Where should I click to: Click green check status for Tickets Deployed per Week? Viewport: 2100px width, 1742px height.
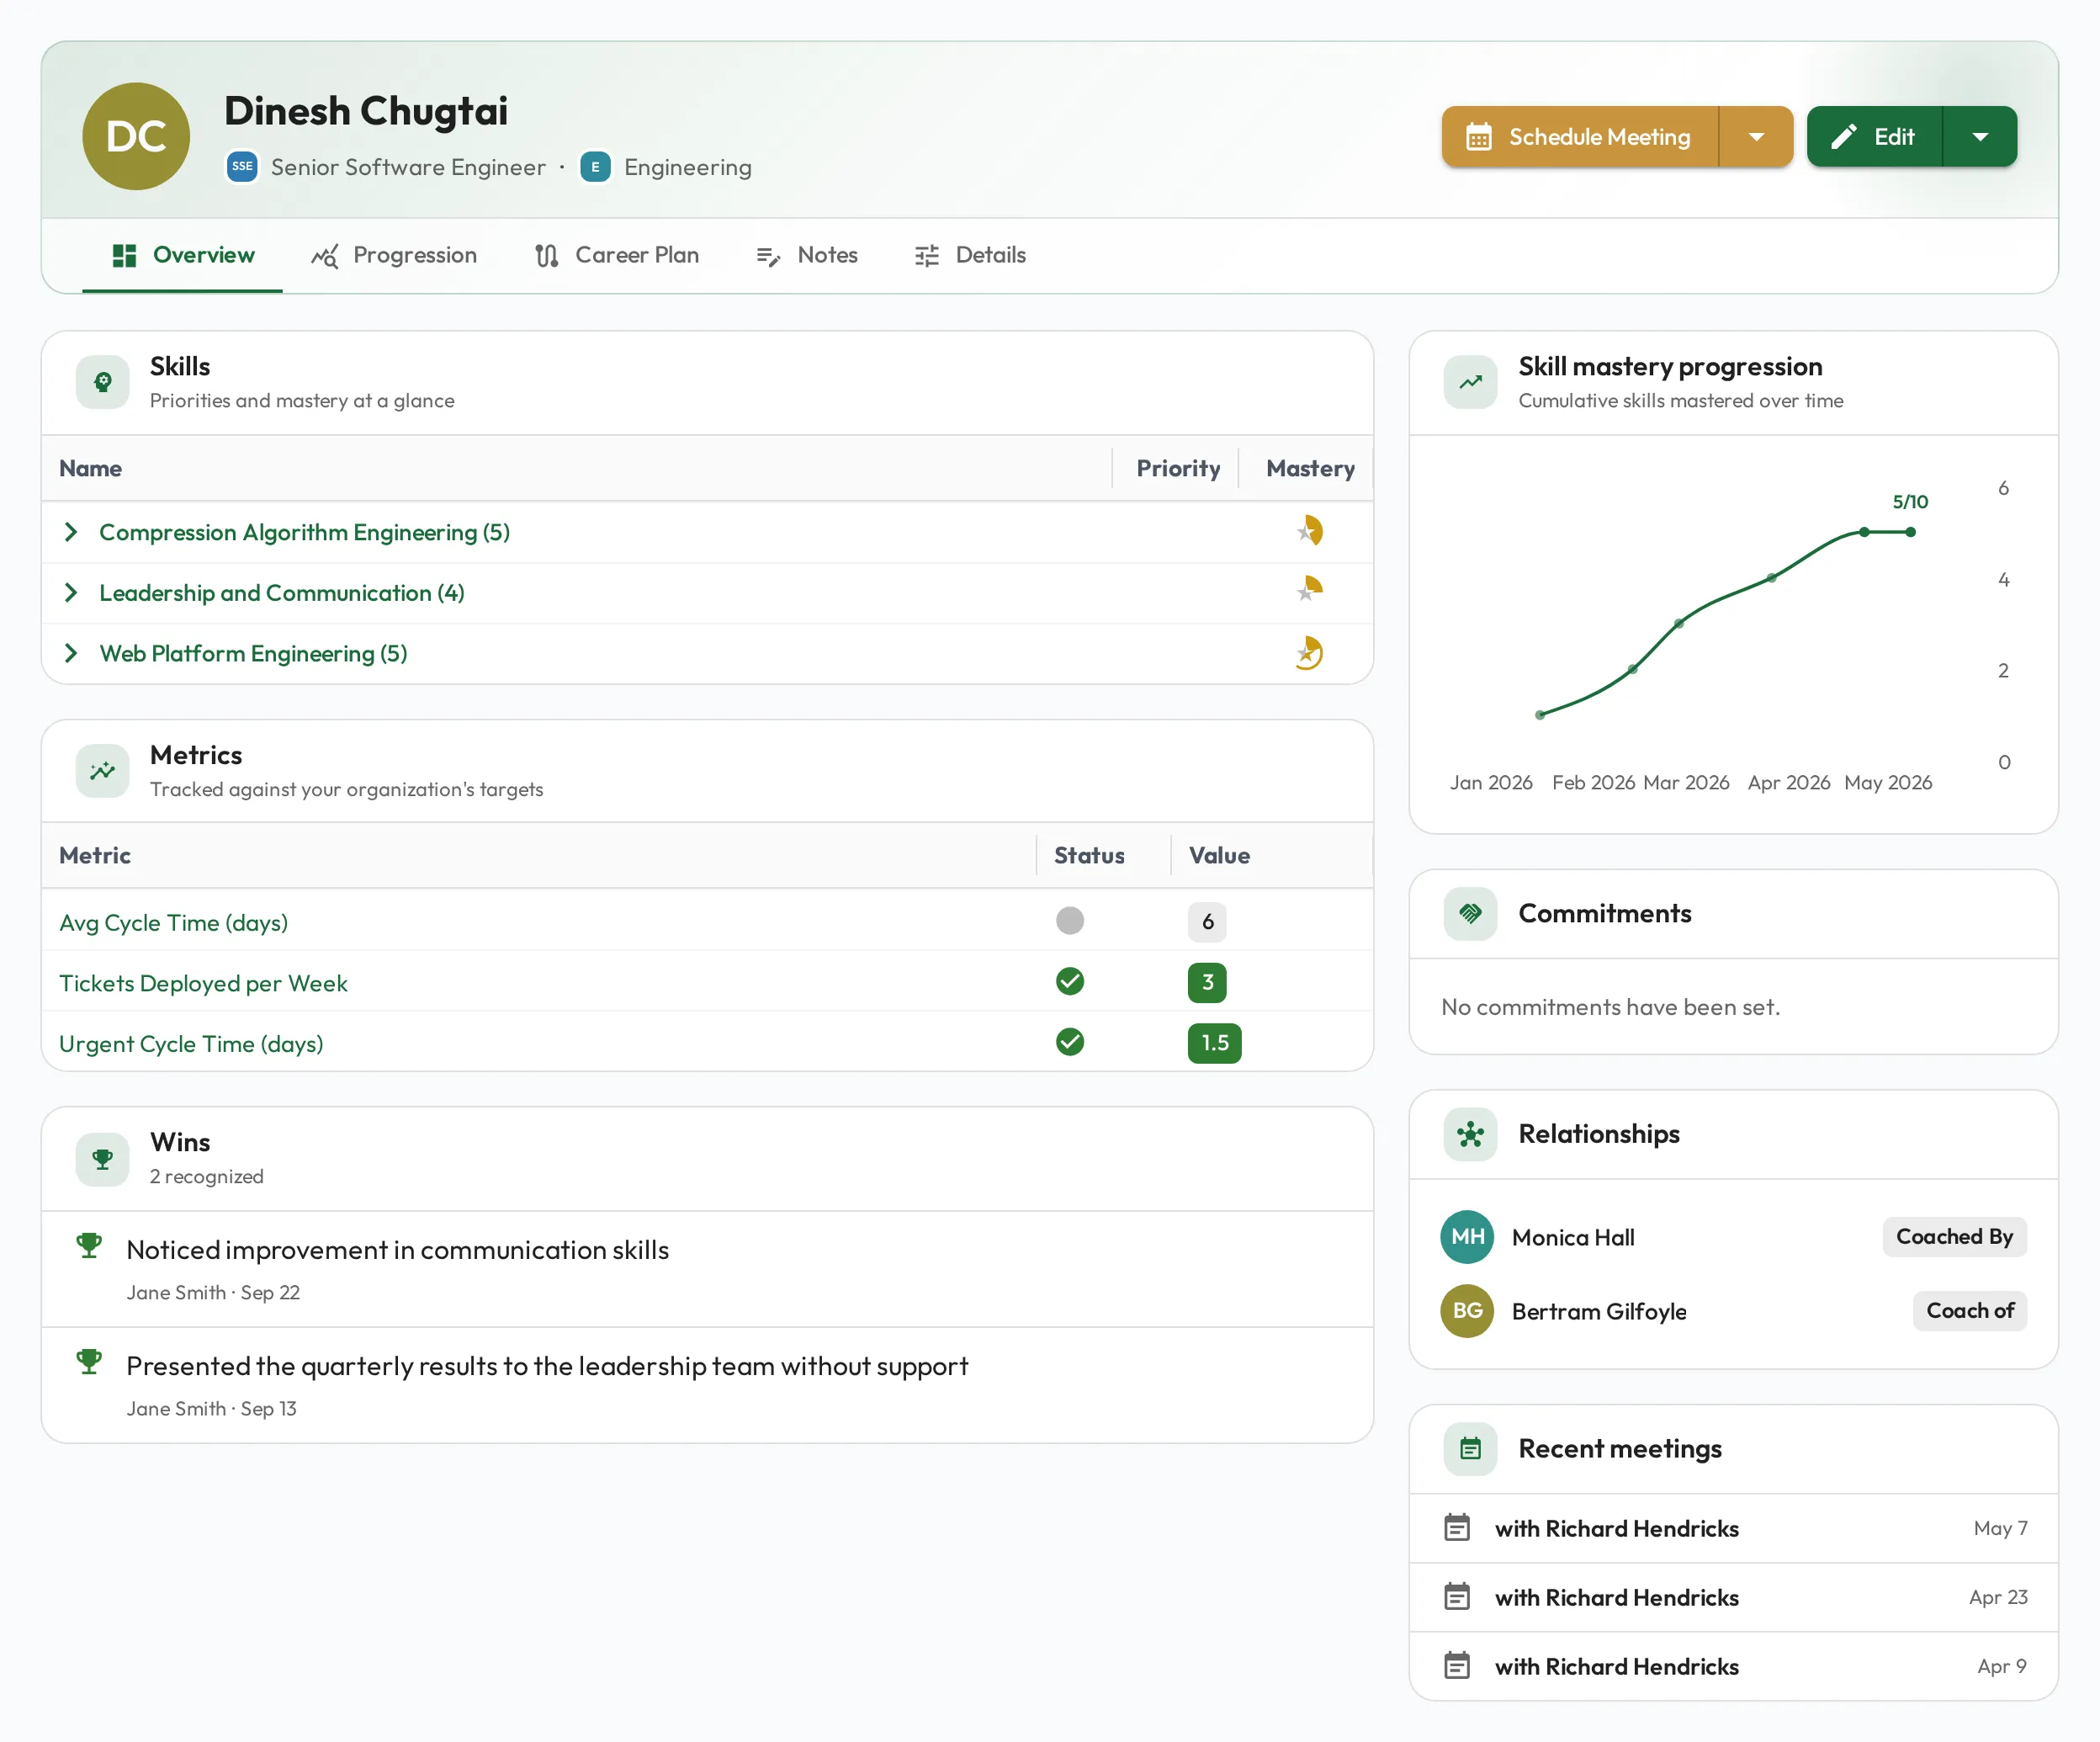tap(1070, 982)
